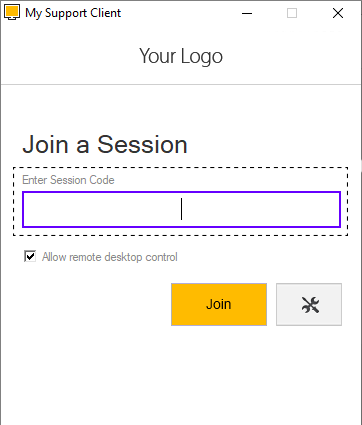Click the Enter Session Code label
The height and width of the screenshot is (425, 362).
68,180
